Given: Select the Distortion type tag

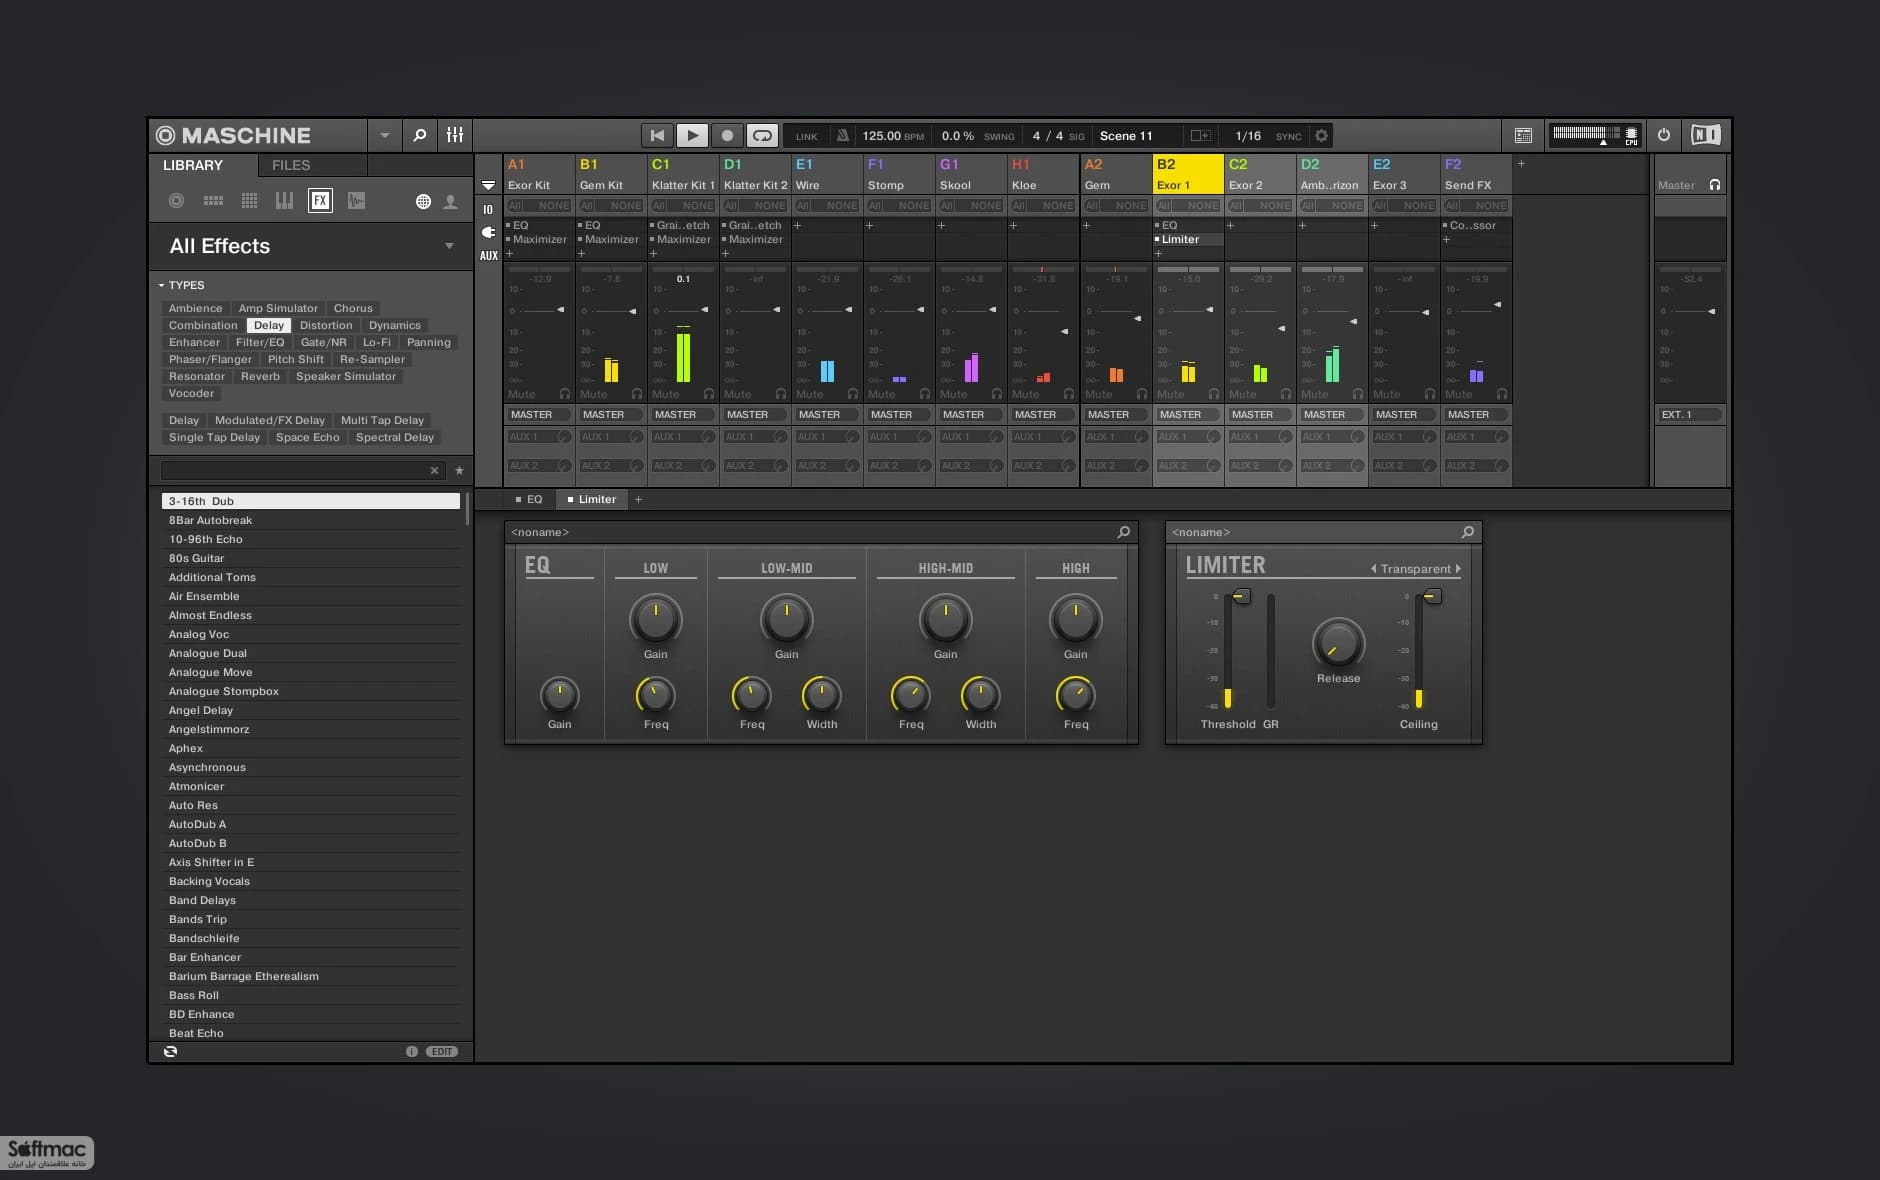Looking at the screenshot, I should (326, 325).
